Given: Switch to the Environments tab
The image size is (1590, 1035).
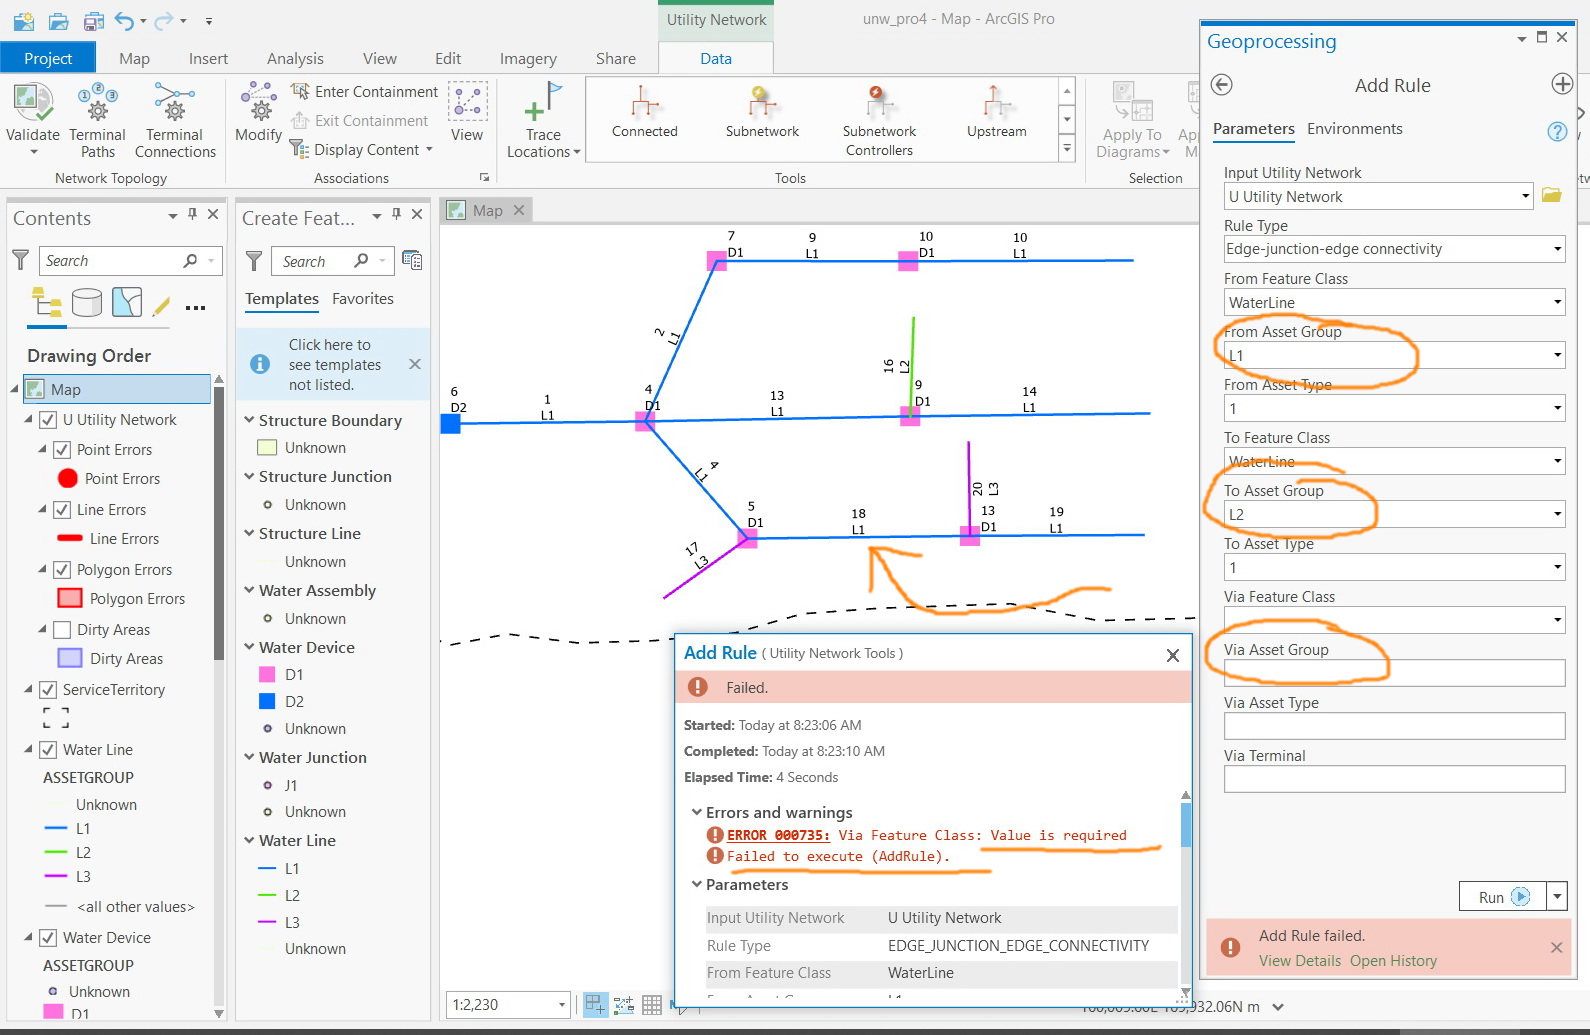Looking at the screenshot, I should click(x=1354, y=129).
